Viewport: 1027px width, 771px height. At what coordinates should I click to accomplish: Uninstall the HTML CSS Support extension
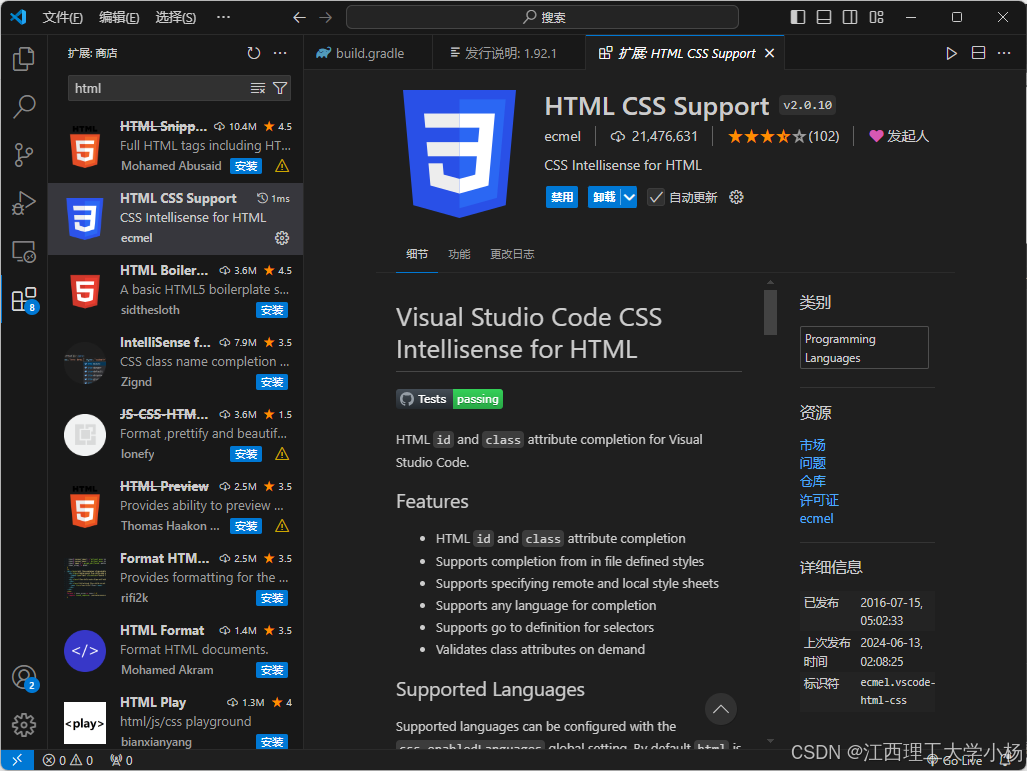click(605, 197)
